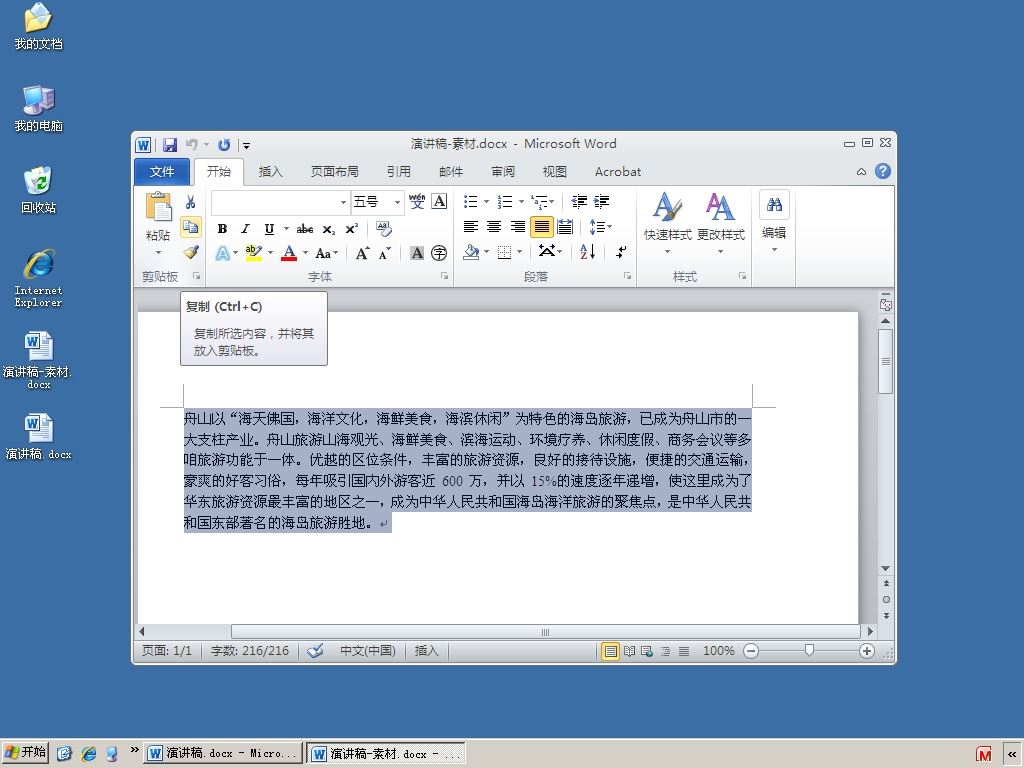
Task: Click the select browse object circle
Action: click(x=886, y=600)
